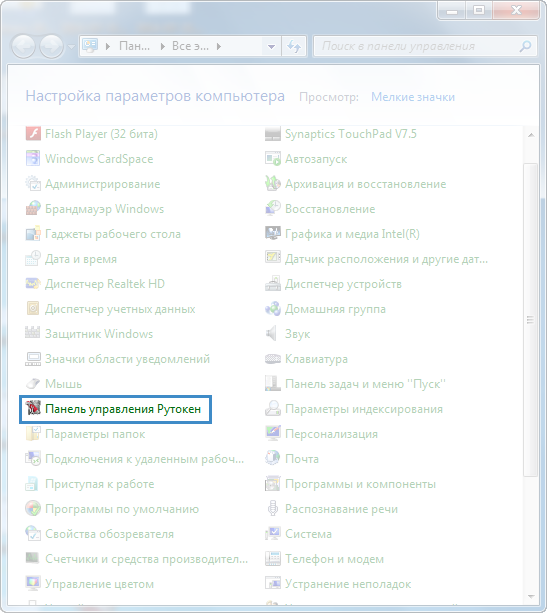Click the Домашняя группа icon

pos(273,309)
